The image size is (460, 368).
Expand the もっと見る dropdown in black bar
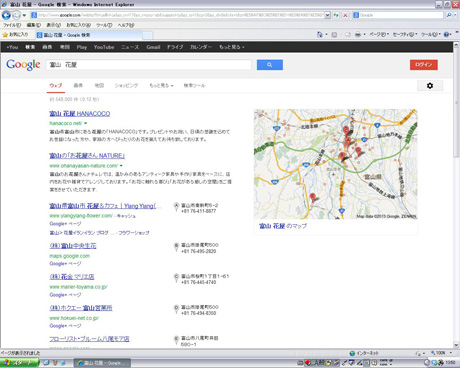click(x=231, y=47)
